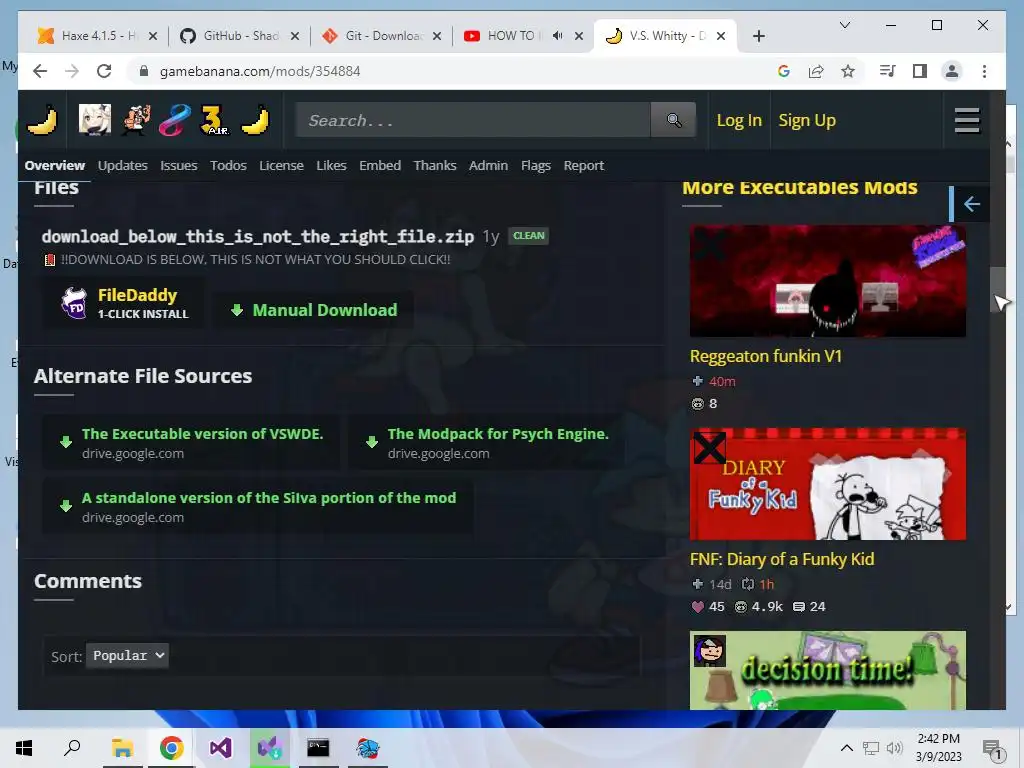Click the GameBanana search field

click(473, 120)
